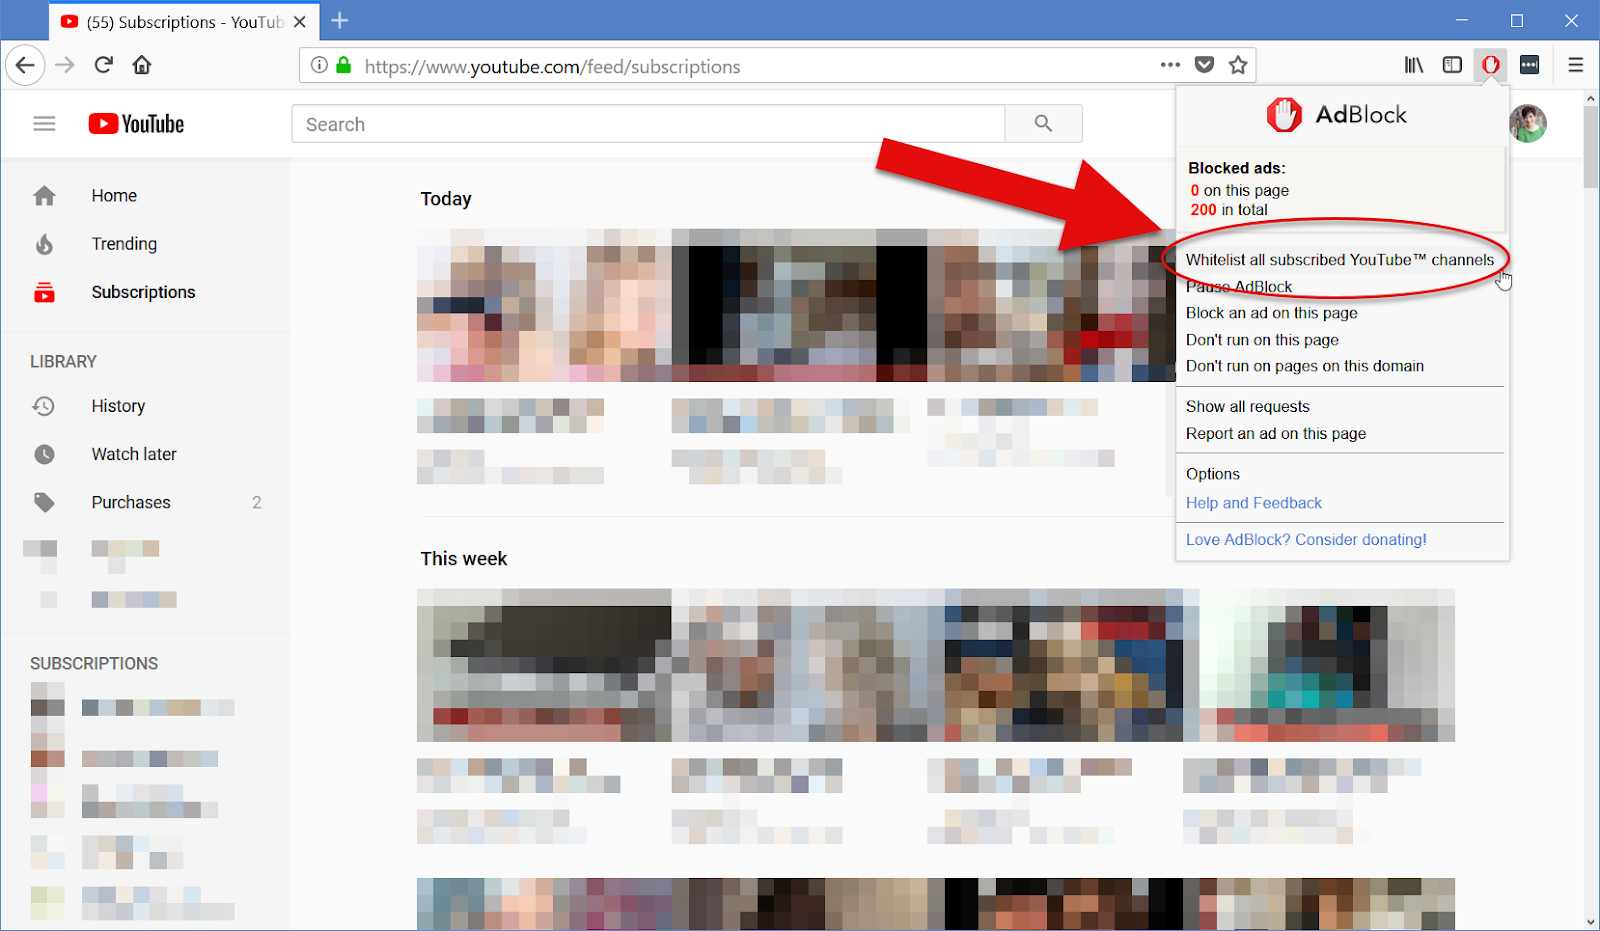This screenshot has height=931, width=1600.
Task: Open second video thumbnail under This week
Action: [799, 665]
